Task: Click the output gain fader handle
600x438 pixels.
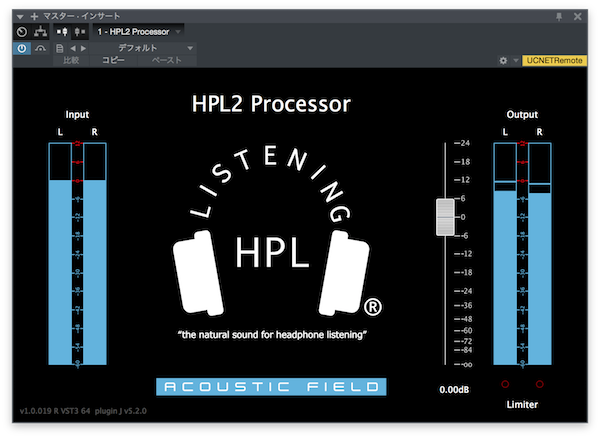Action: 445,217
